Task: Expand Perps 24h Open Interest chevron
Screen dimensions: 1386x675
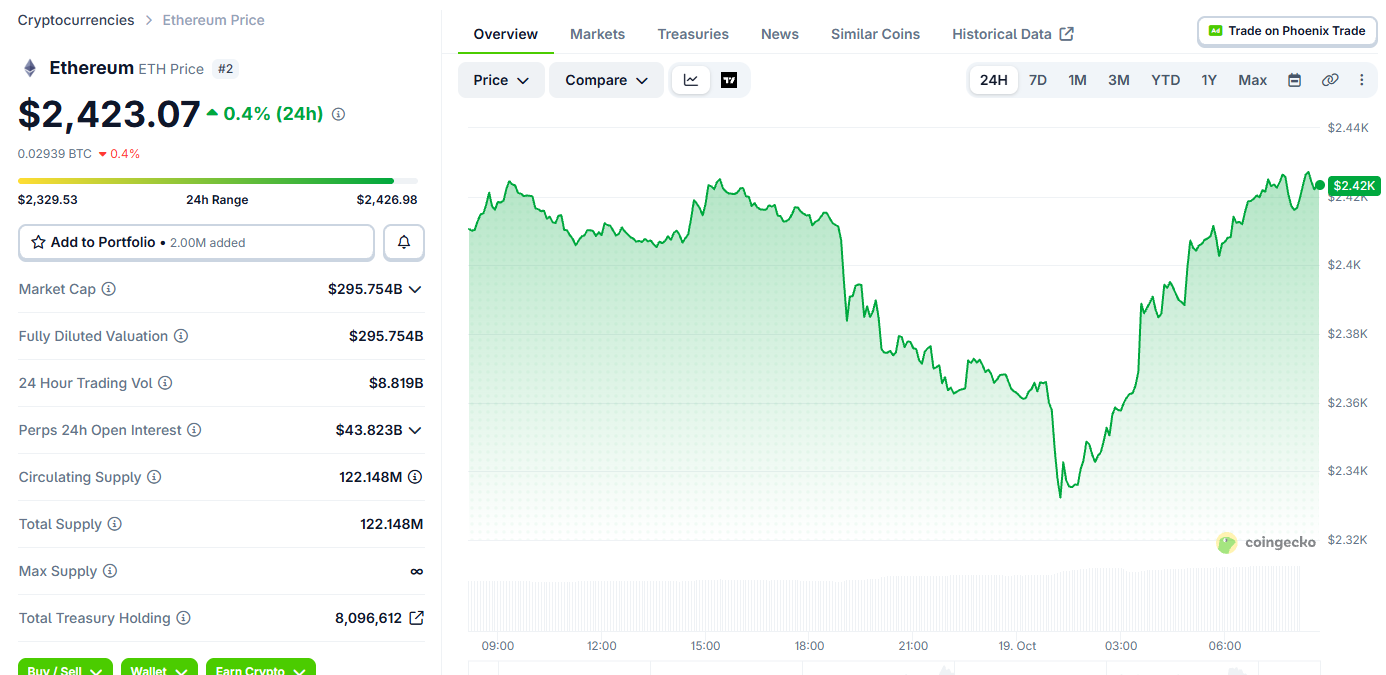Action: point(415,430)
